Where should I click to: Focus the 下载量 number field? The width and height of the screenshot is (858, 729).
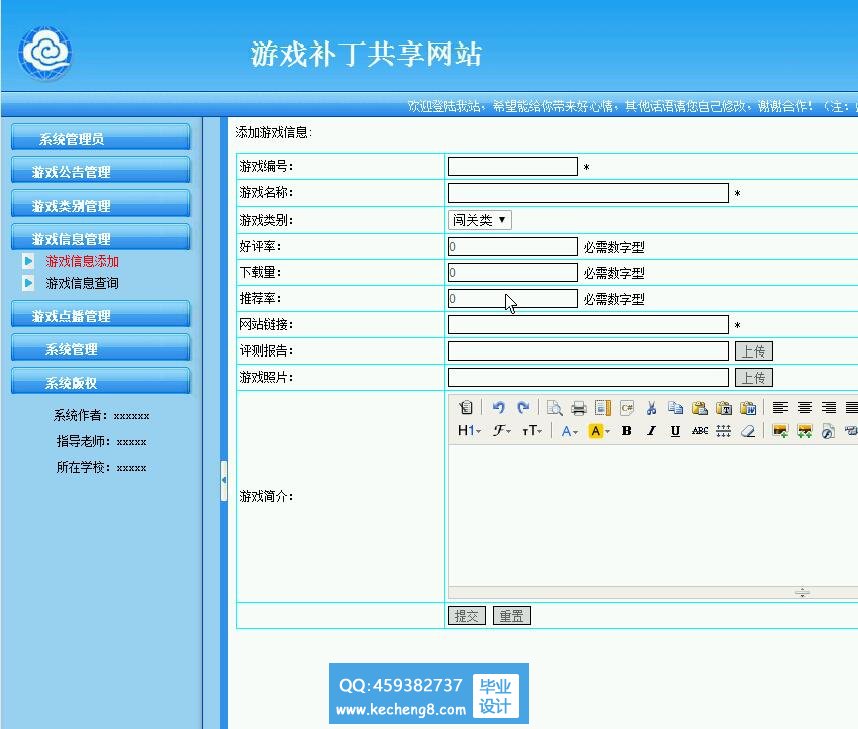513,273
